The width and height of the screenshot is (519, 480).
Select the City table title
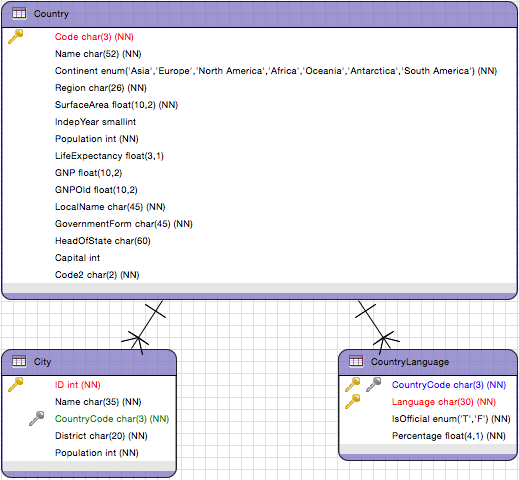[42, 362]
